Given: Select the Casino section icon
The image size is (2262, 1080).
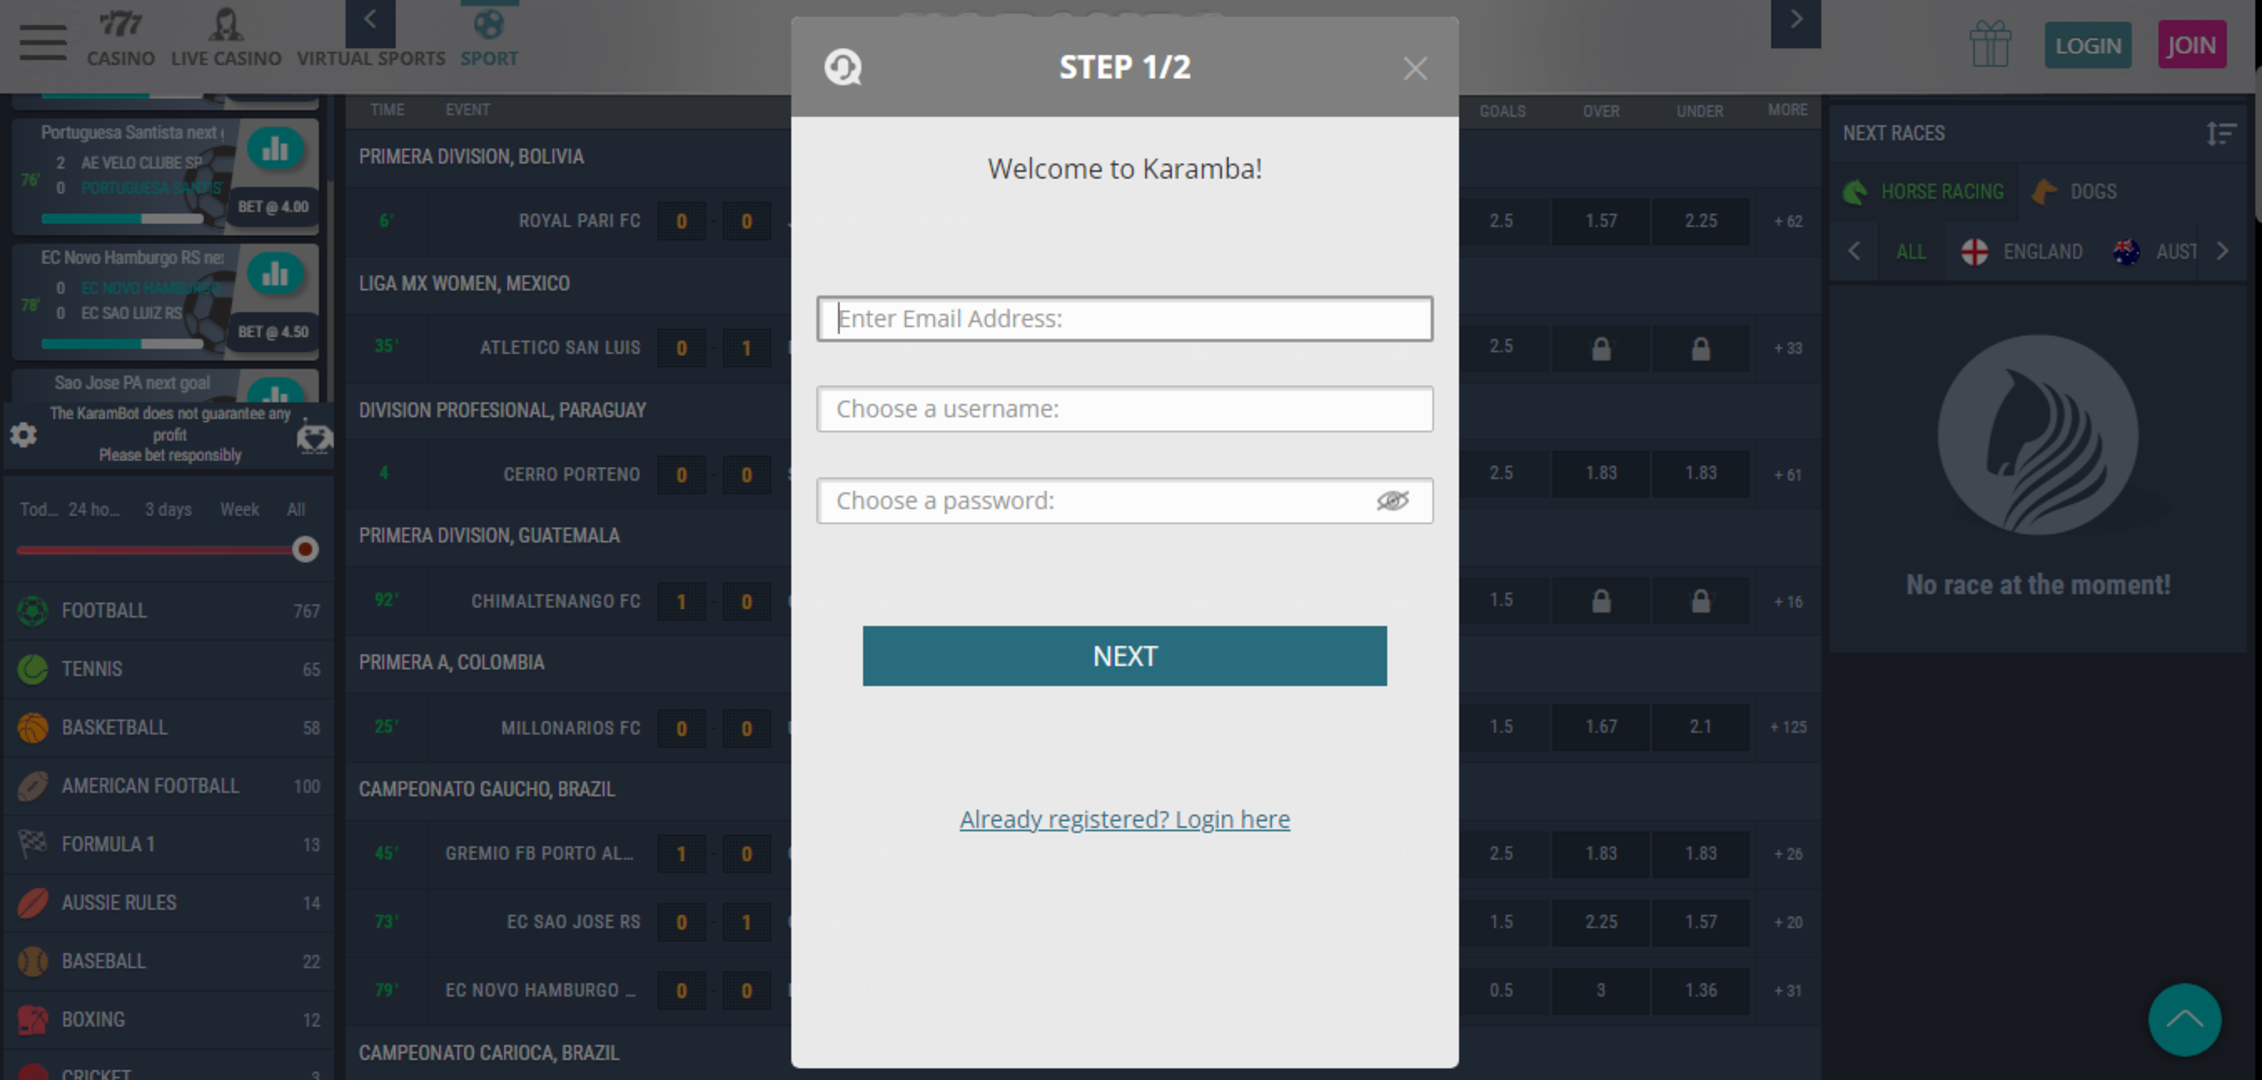Looking at the screenshot, I should pos(120,25).
